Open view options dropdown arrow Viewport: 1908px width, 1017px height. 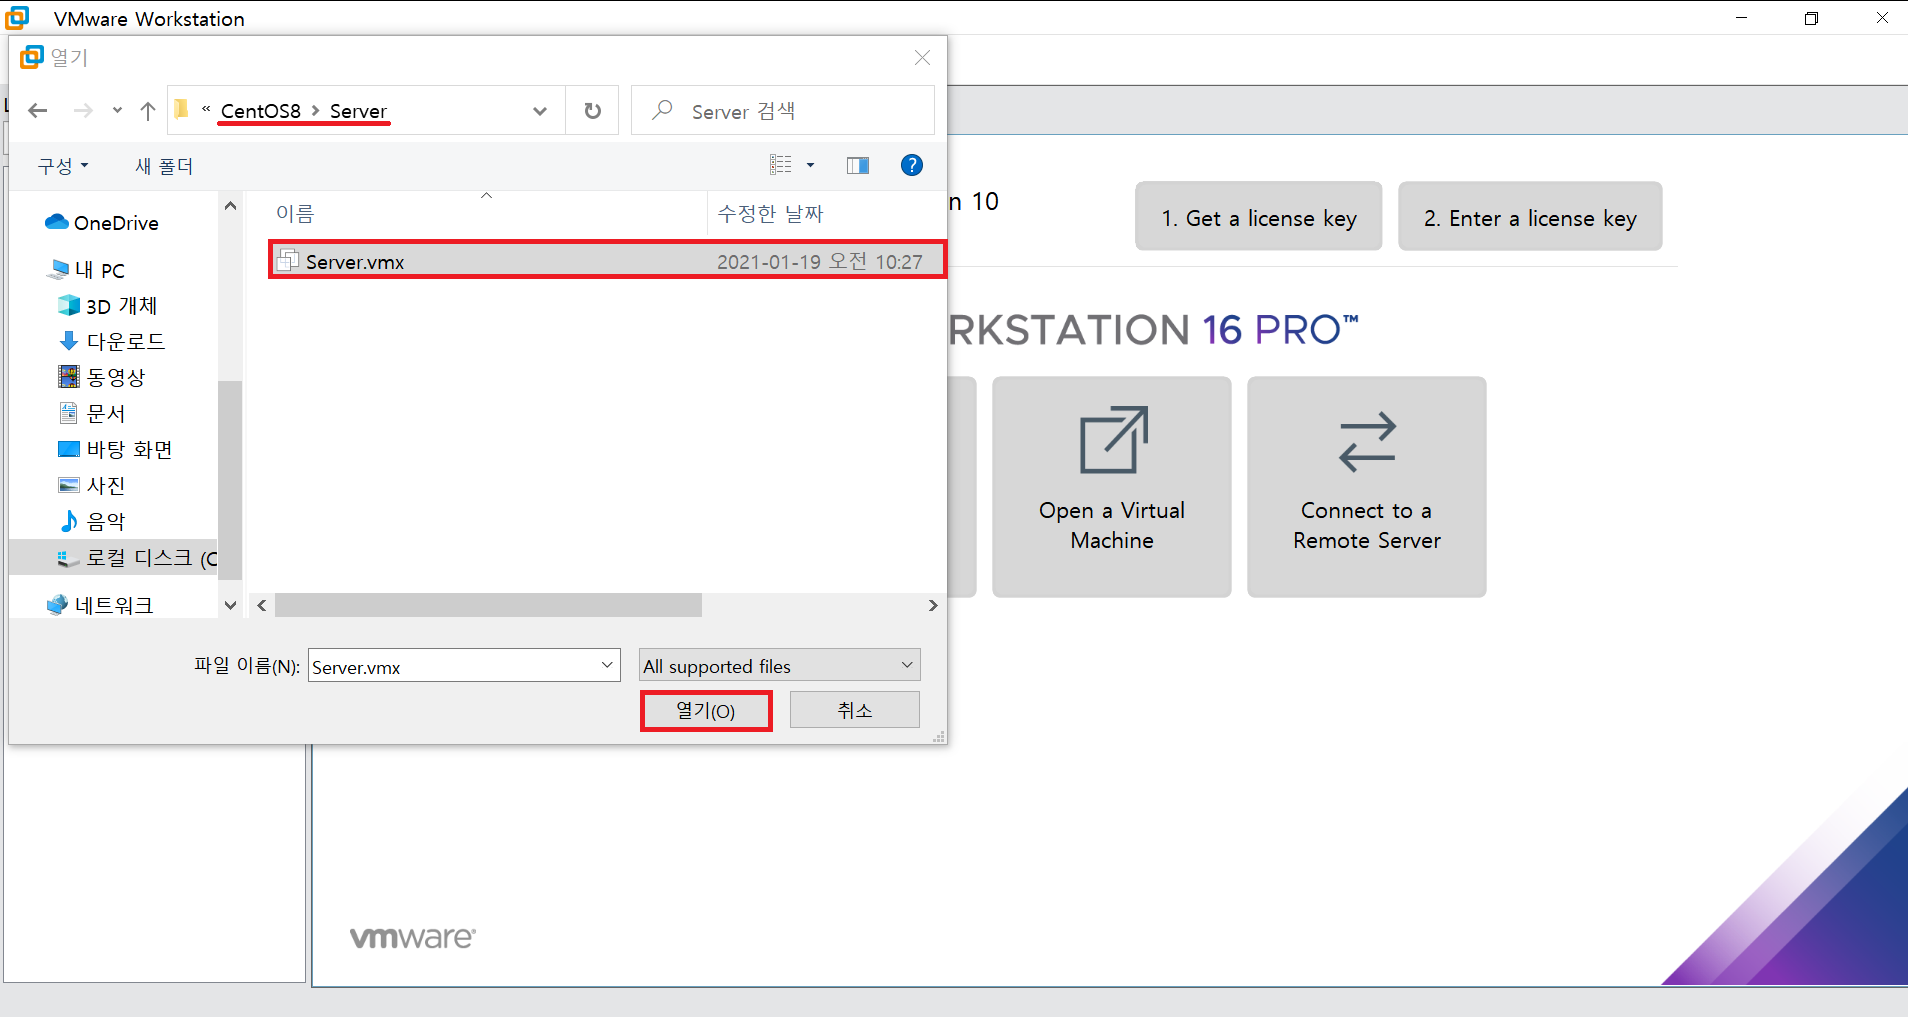tap(810, 165)
